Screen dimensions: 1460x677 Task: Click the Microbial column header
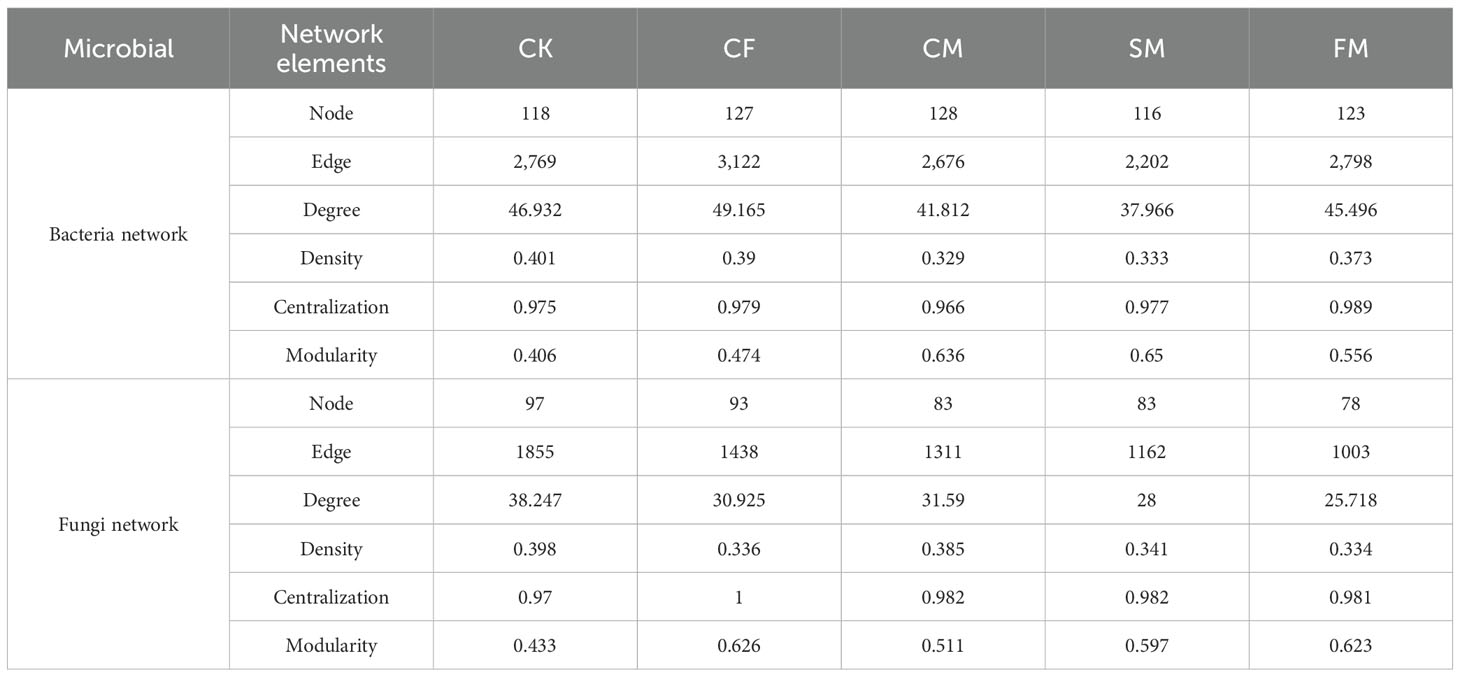[x=119, y=49]
